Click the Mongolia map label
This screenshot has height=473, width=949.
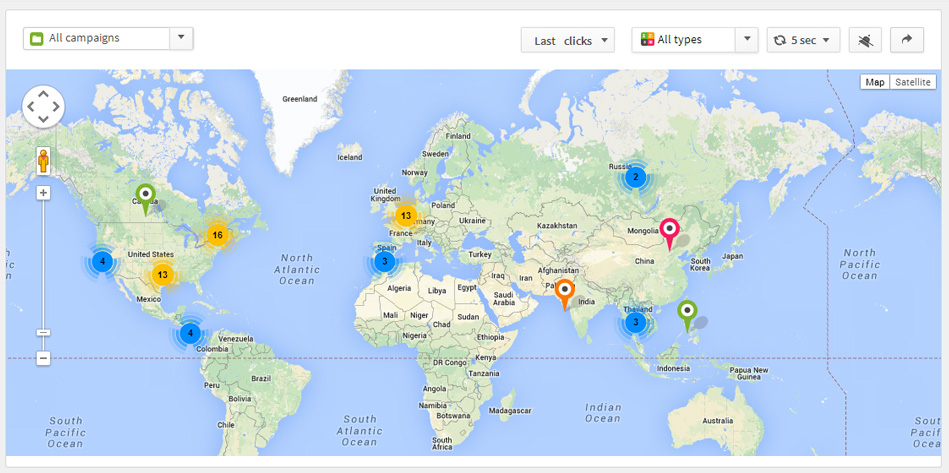(x=642, y=230)
